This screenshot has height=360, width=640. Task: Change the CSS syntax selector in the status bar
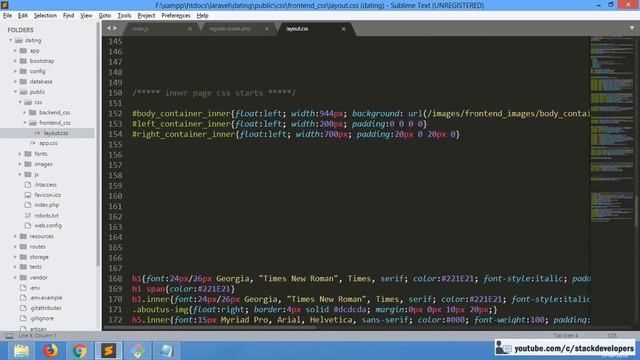tap(612, 336)
